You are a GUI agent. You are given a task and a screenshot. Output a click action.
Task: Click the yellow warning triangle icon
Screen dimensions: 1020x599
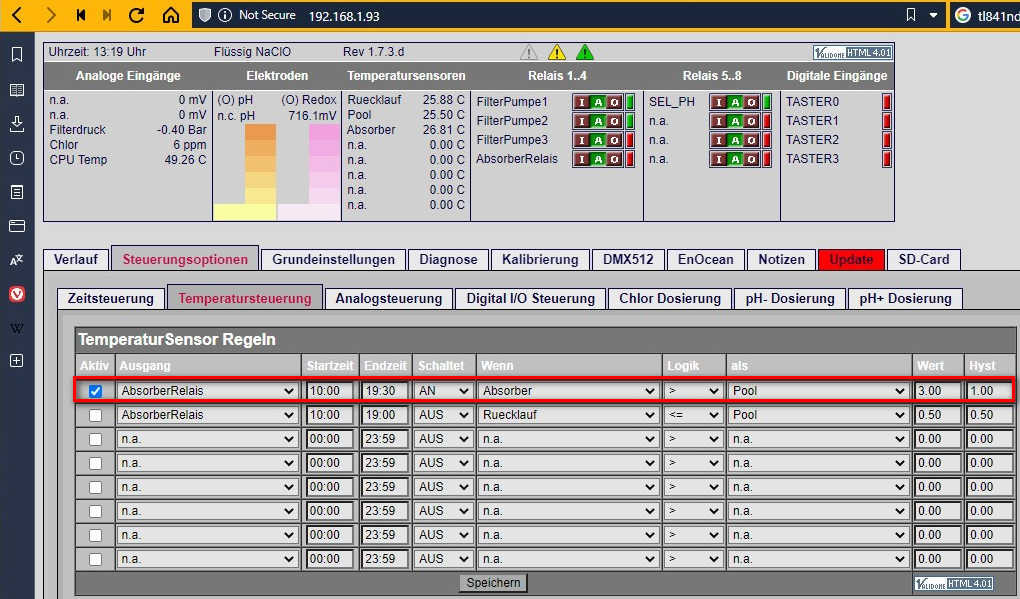coord(557,52)
